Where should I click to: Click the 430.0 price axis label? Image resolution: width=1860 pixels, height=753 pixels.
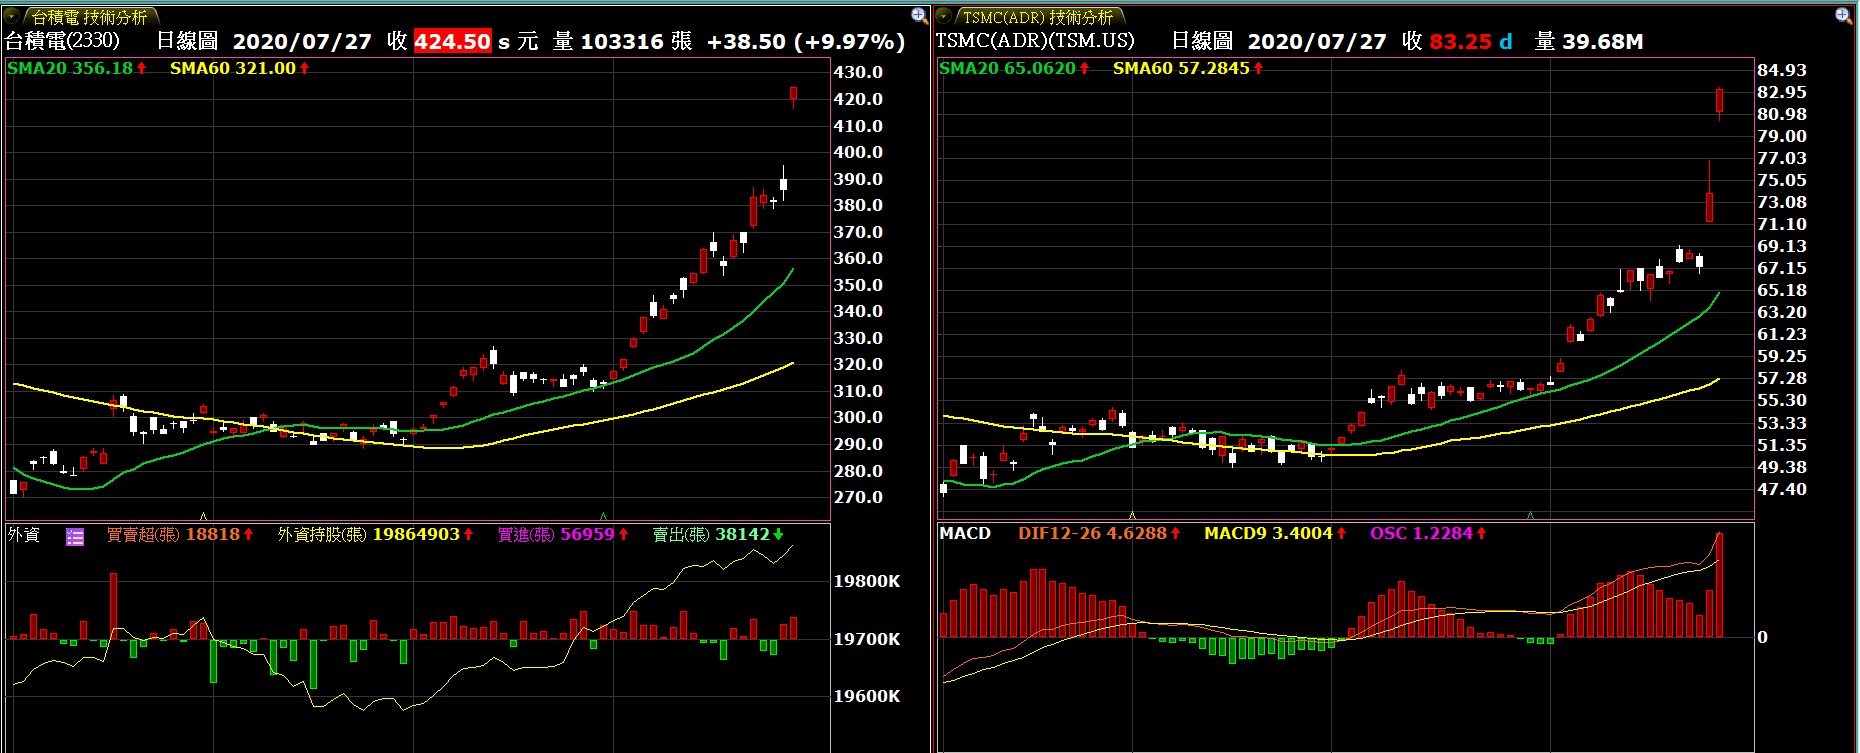click(858, 72)
